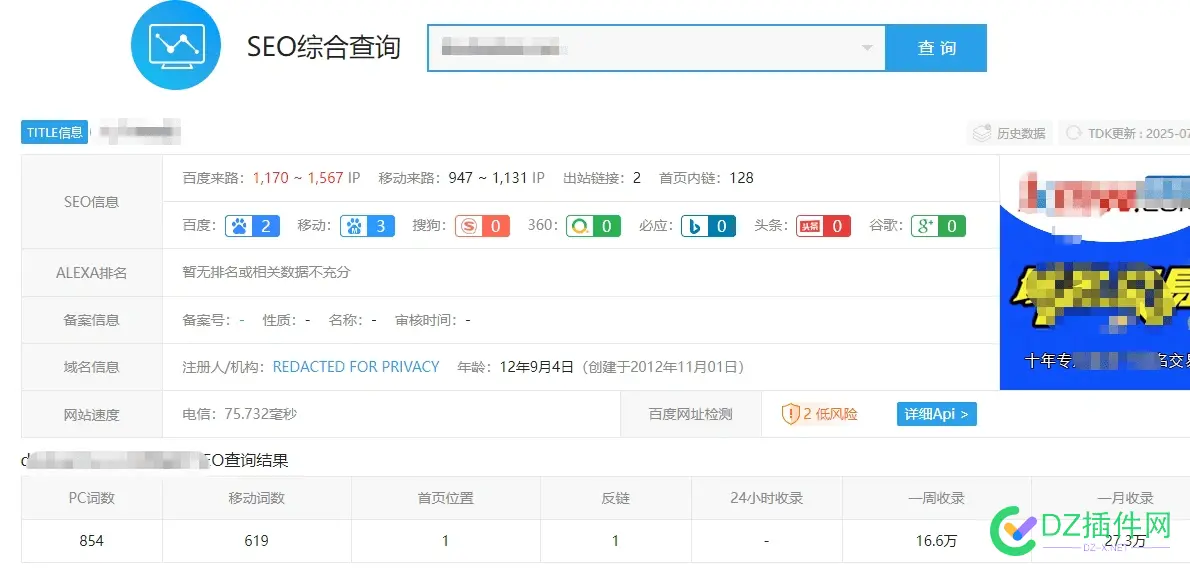Image resolution: width=1190 pixels, height=571 pixels.
Task: Click the SEO综合查询 heading text
Action: (x=324, y=48)
